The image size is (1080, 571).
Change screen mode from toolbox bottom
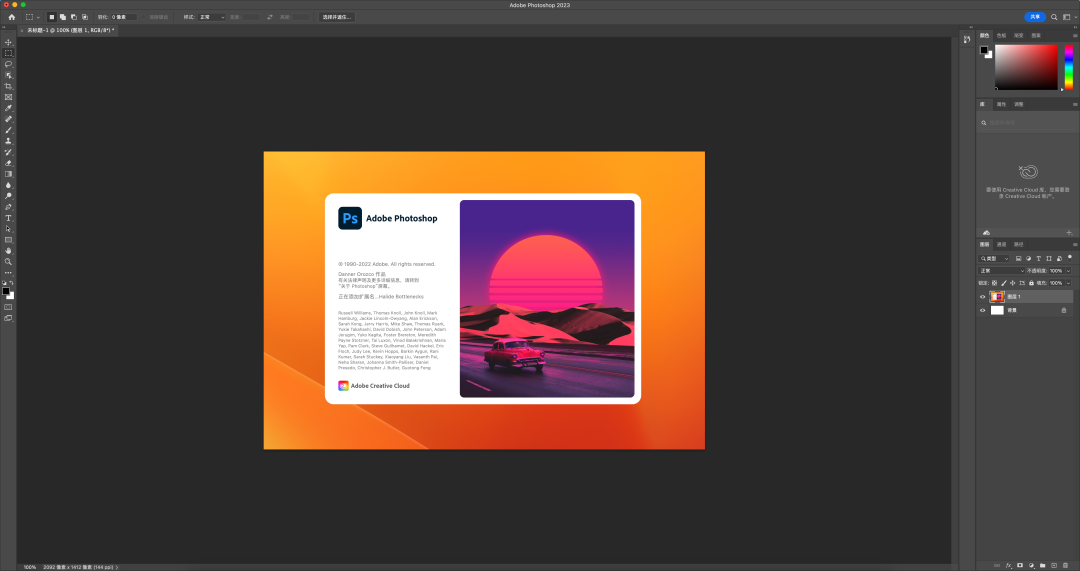pos(8,318)
